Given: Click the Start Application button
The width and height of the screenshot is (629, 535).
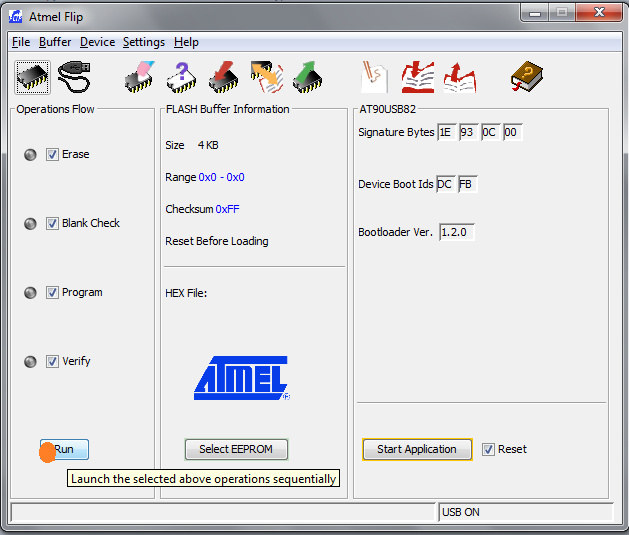Looking at the screenshot, I should click(417, 449).
